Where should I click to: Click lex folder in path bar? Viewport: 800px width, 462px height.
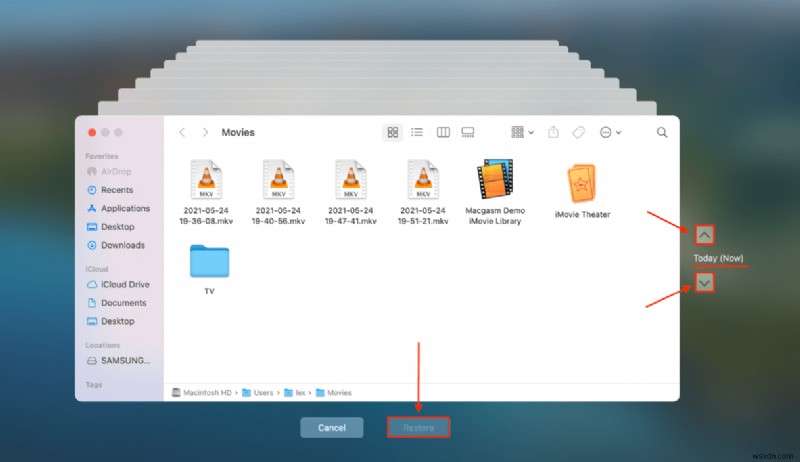point(295,393)
